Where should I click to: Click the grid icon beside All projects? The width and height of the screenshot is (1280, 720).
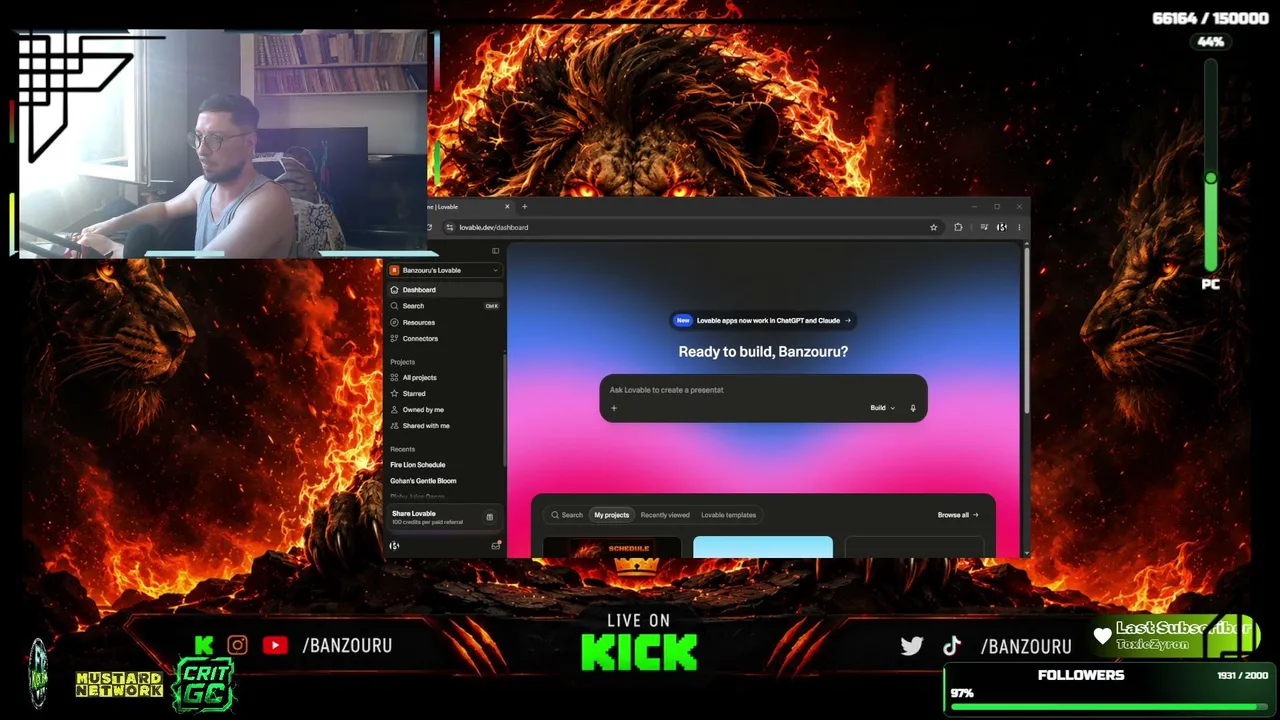coord(394,378)
